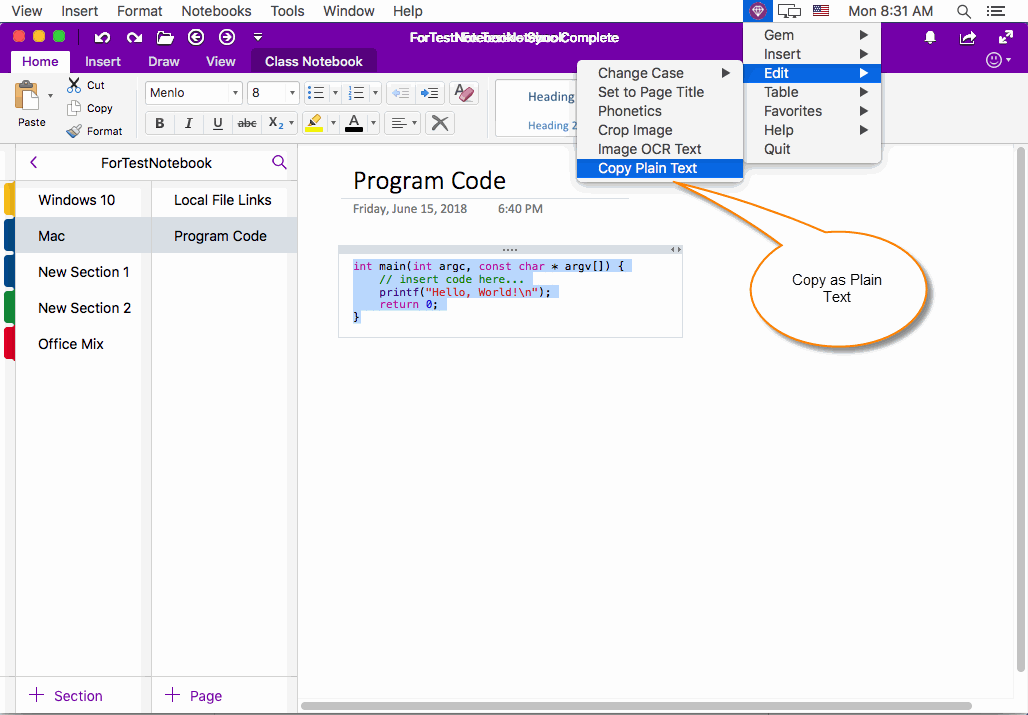The height and width of the screenshot is (715, 1028).
Task: Click the Redo arrow in the title bar
Action: [134, 37]
